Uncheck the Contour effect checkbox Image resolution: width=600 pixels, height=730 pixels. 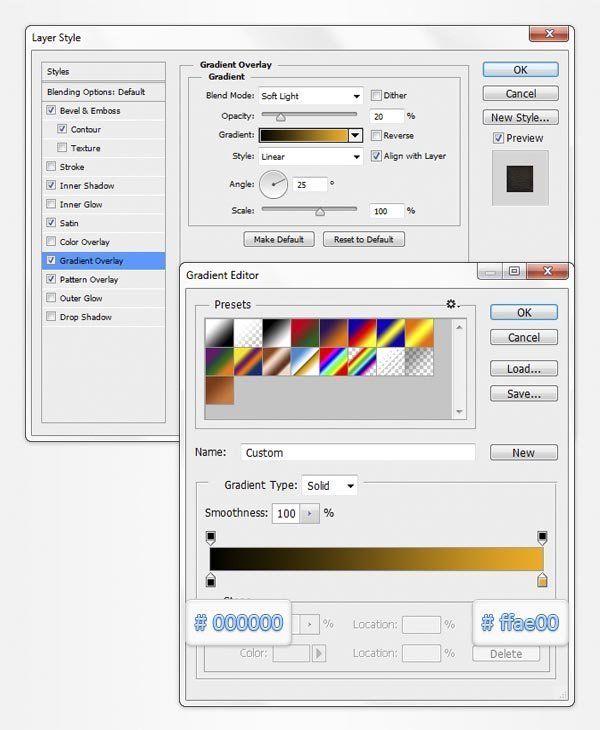click(x=62, y=129)
